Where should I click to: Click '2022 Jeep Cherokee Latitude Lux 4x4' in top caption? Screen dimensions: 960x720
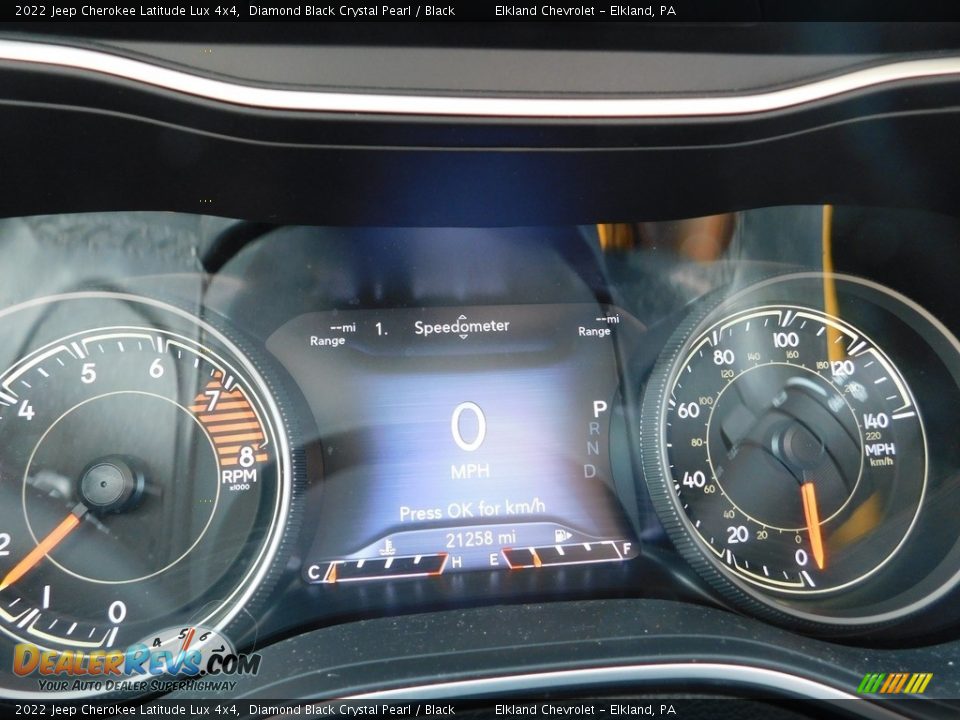point(127,10)
